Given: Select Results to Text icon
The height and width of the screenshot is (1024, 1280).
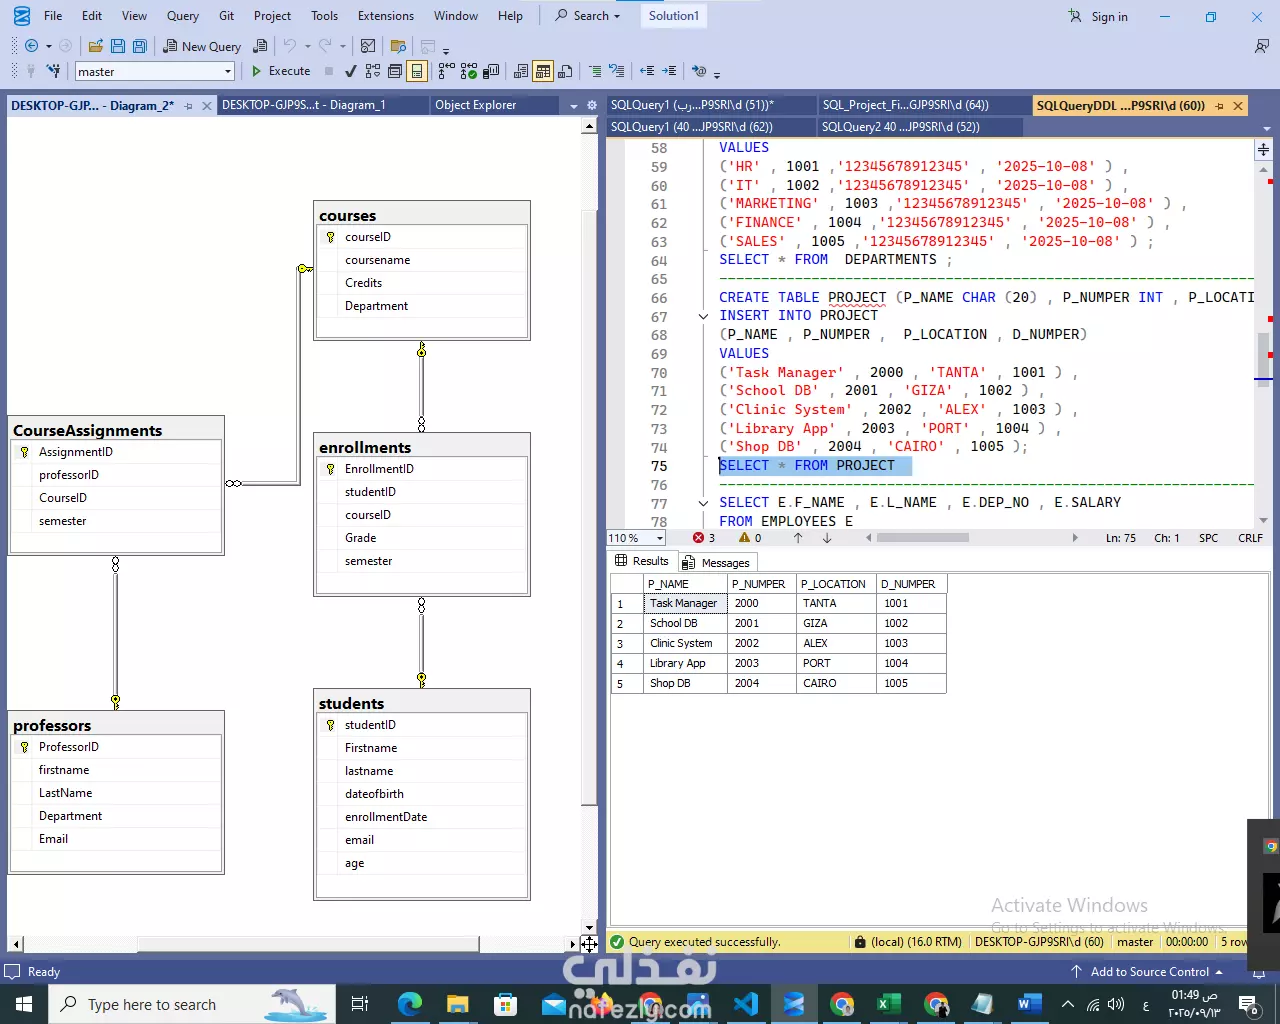Looking at the screenshot, I should click(x=521, y=71).
